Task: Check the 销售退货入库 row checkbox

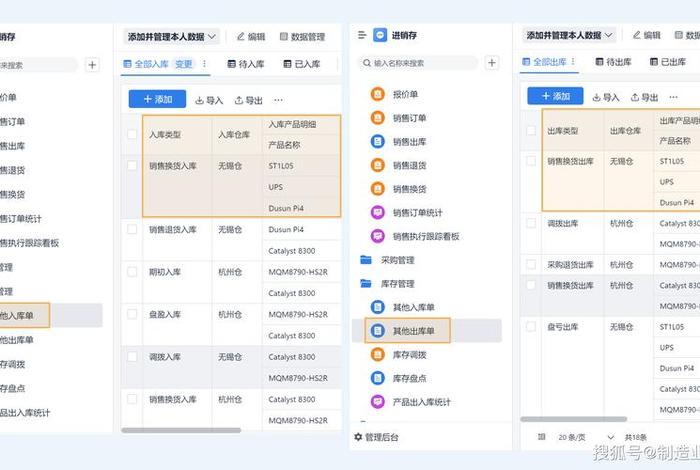Action: point(132,229)
